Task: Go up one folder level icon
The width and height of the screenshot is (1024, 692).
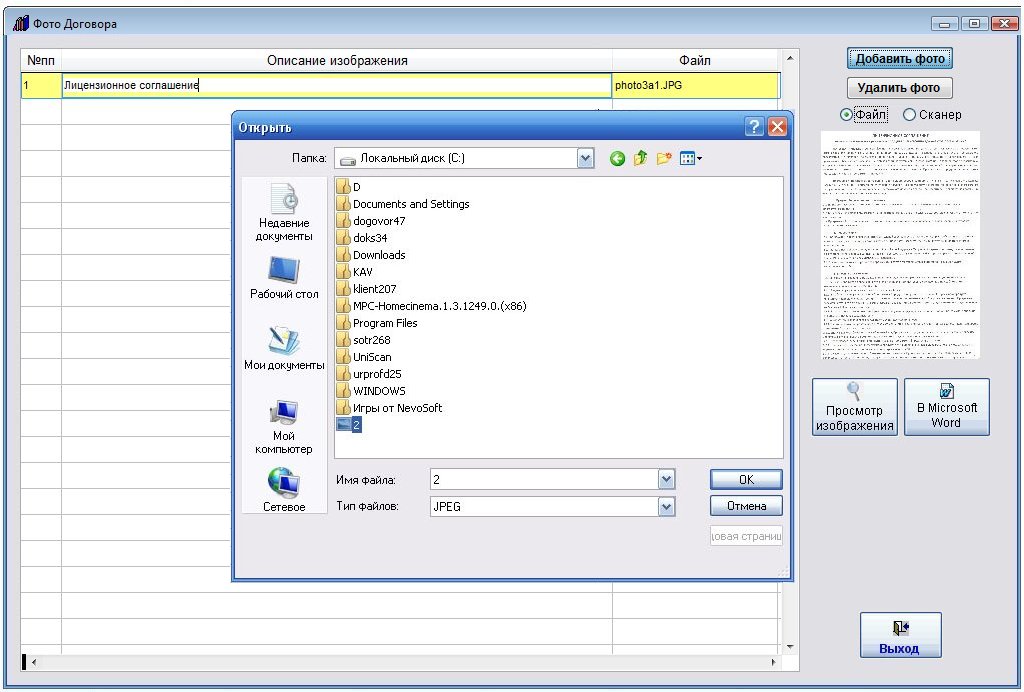Action: (640, 158)
